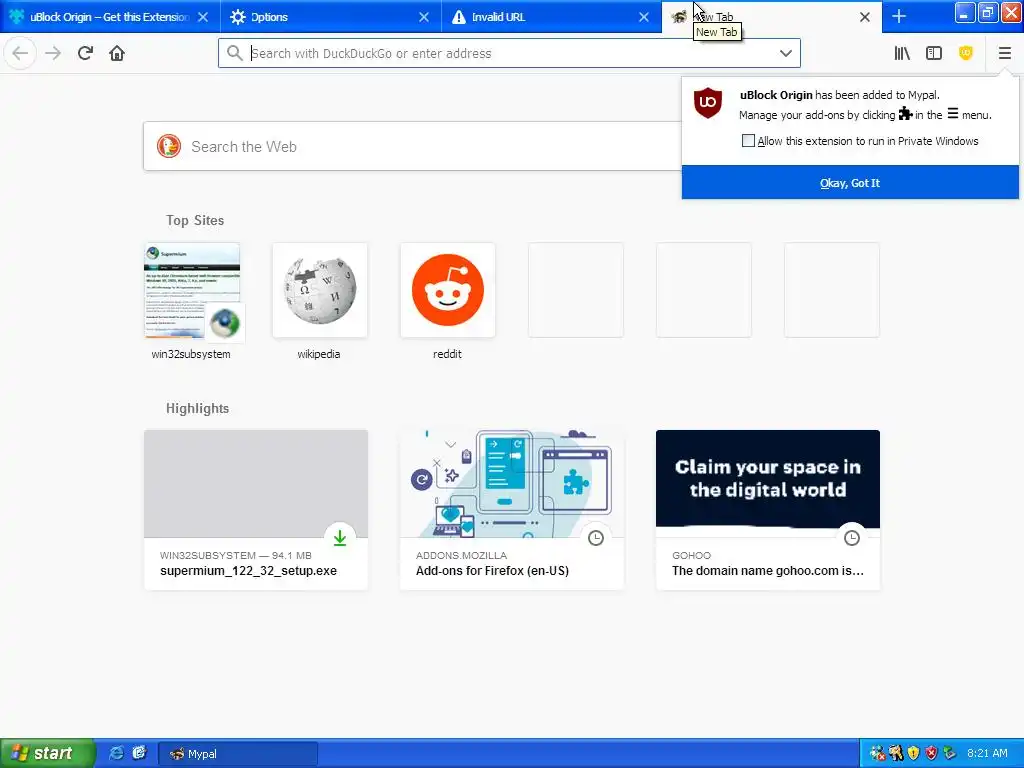Close the Invalid URL tab
The width and height of the screenshot is (1024, 768).
(644, 17)
